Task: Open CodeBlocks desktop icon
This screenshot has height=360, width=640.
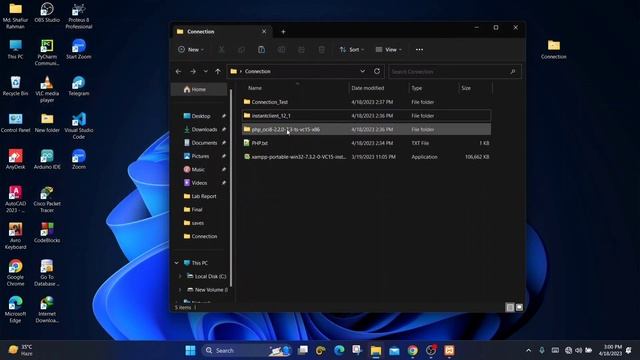Action: click(47, 233)
